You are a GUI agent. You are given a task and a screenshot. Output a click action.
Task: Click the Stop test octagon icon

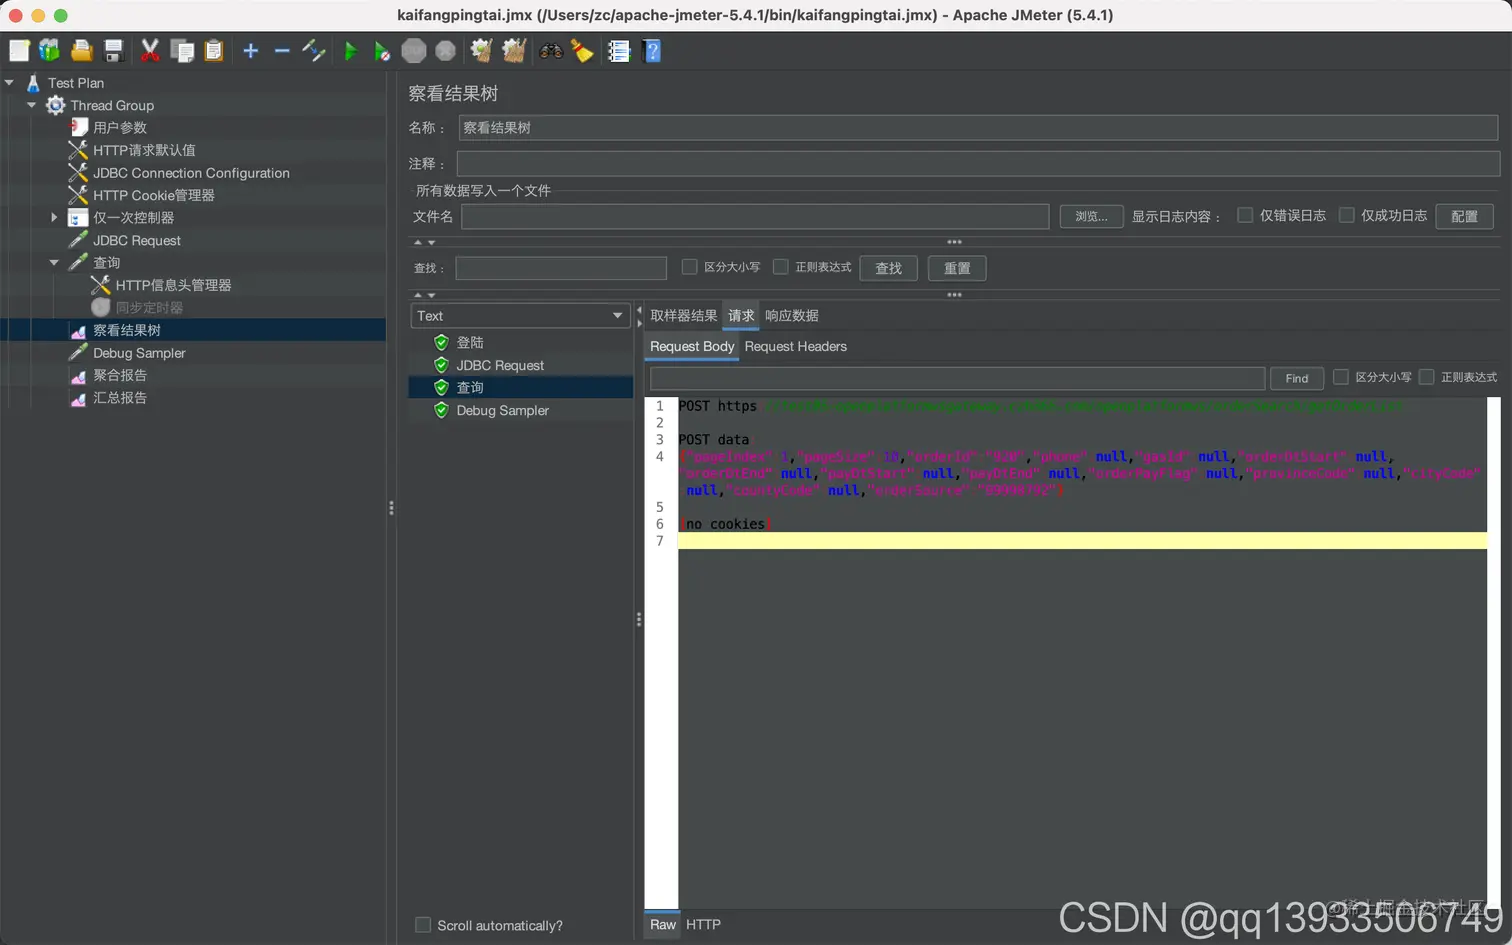click(x=414, y=50)
